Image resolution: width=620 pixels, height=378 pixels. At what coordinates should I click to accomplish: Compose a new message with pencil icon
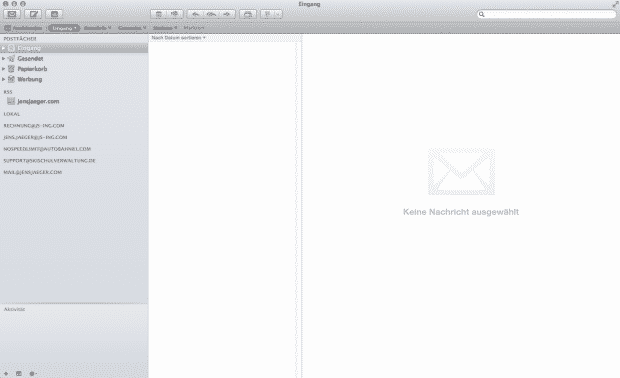(33, 14)
